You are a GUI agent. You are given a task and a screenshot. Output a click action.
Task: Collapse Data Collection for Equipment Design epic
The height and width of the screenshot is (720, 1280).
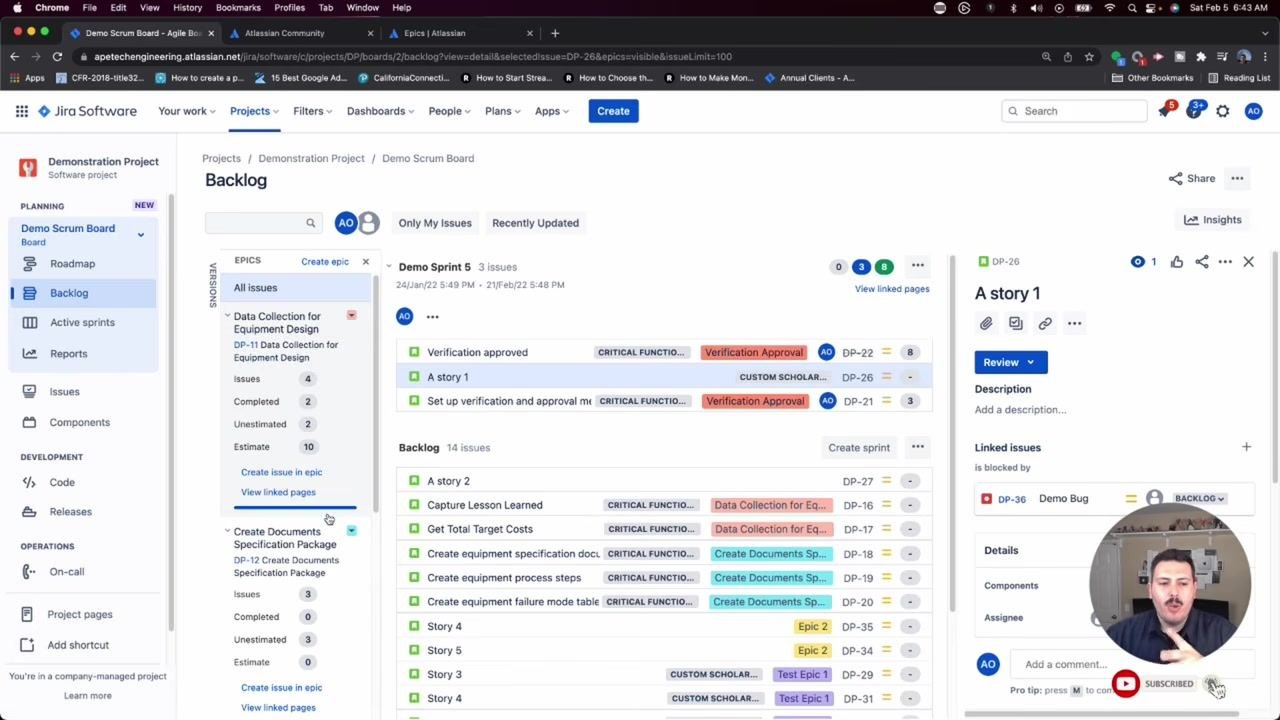pyautogui.click(x=227, y=316)
